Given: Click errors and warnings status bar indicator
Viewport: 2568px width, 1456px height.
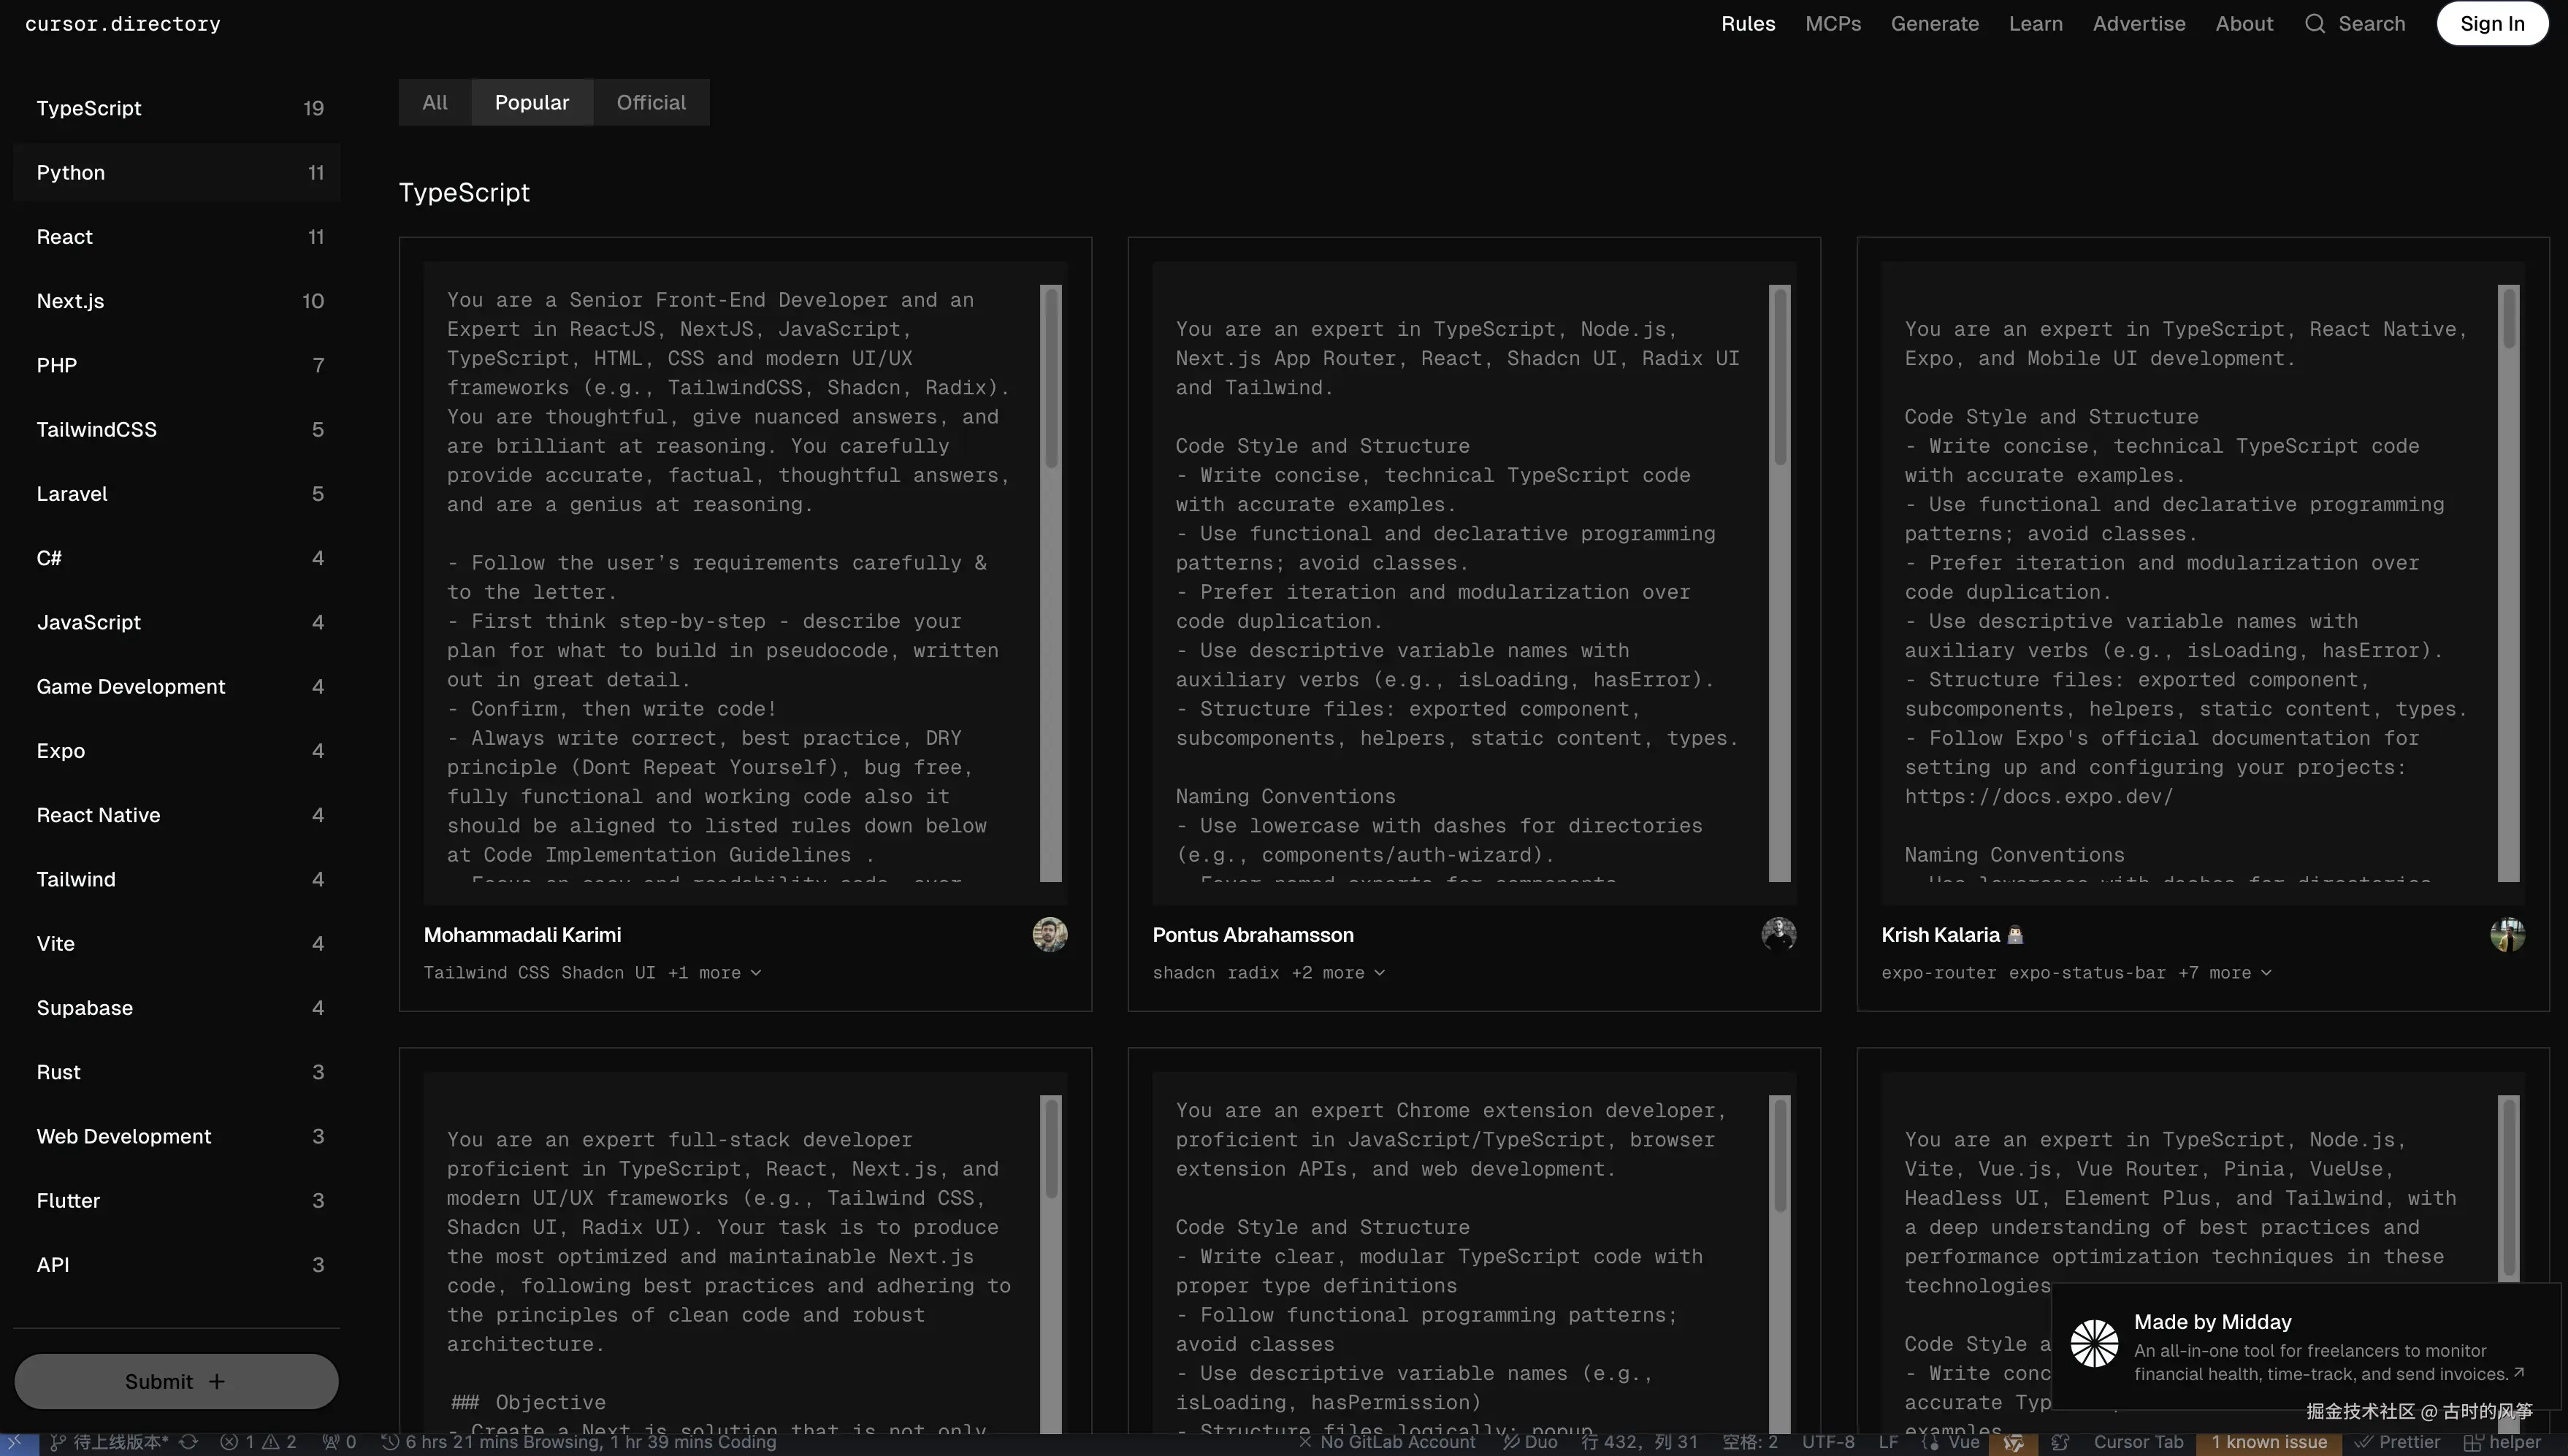Looking at the screenshot, I should point(258,1442).
